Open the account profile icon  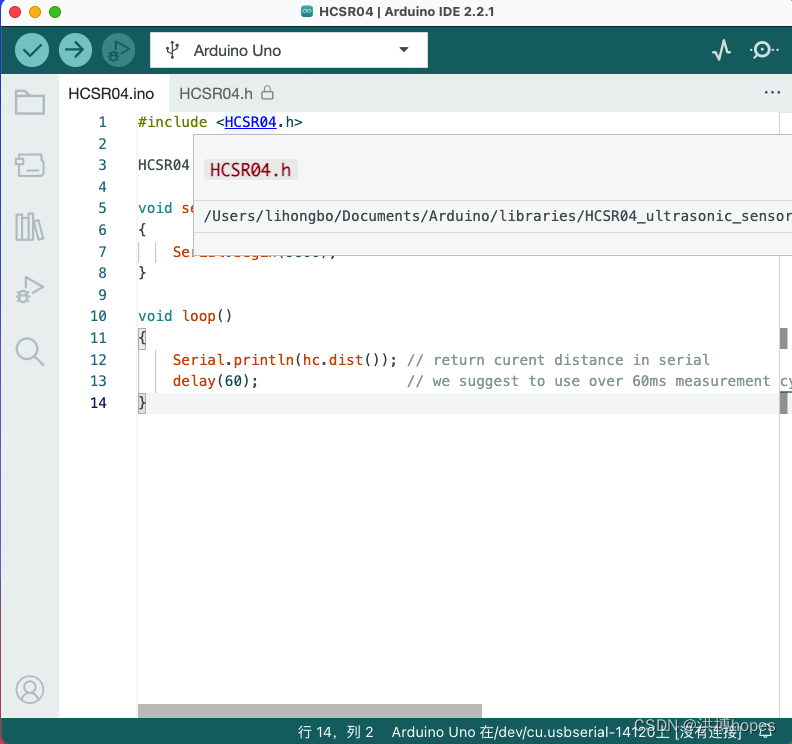click(x=30, y=689)
